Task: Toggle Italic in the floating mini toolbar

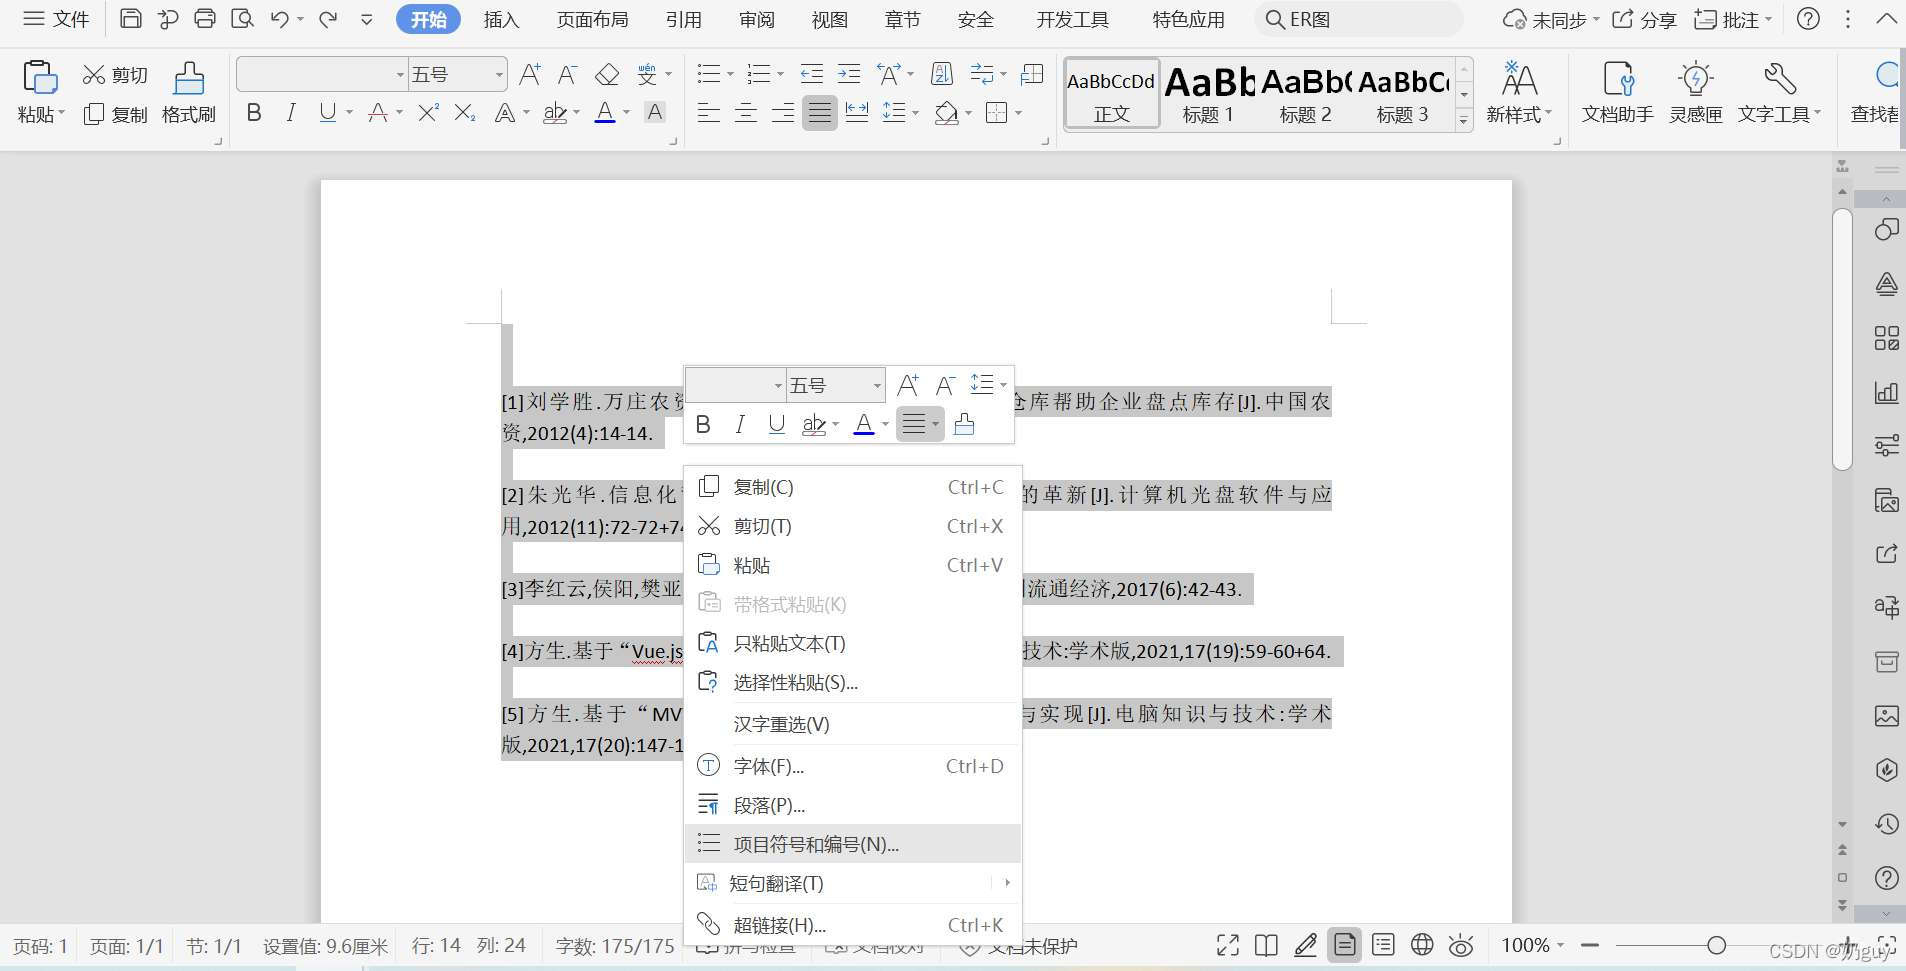Action: tap(740, 424)
